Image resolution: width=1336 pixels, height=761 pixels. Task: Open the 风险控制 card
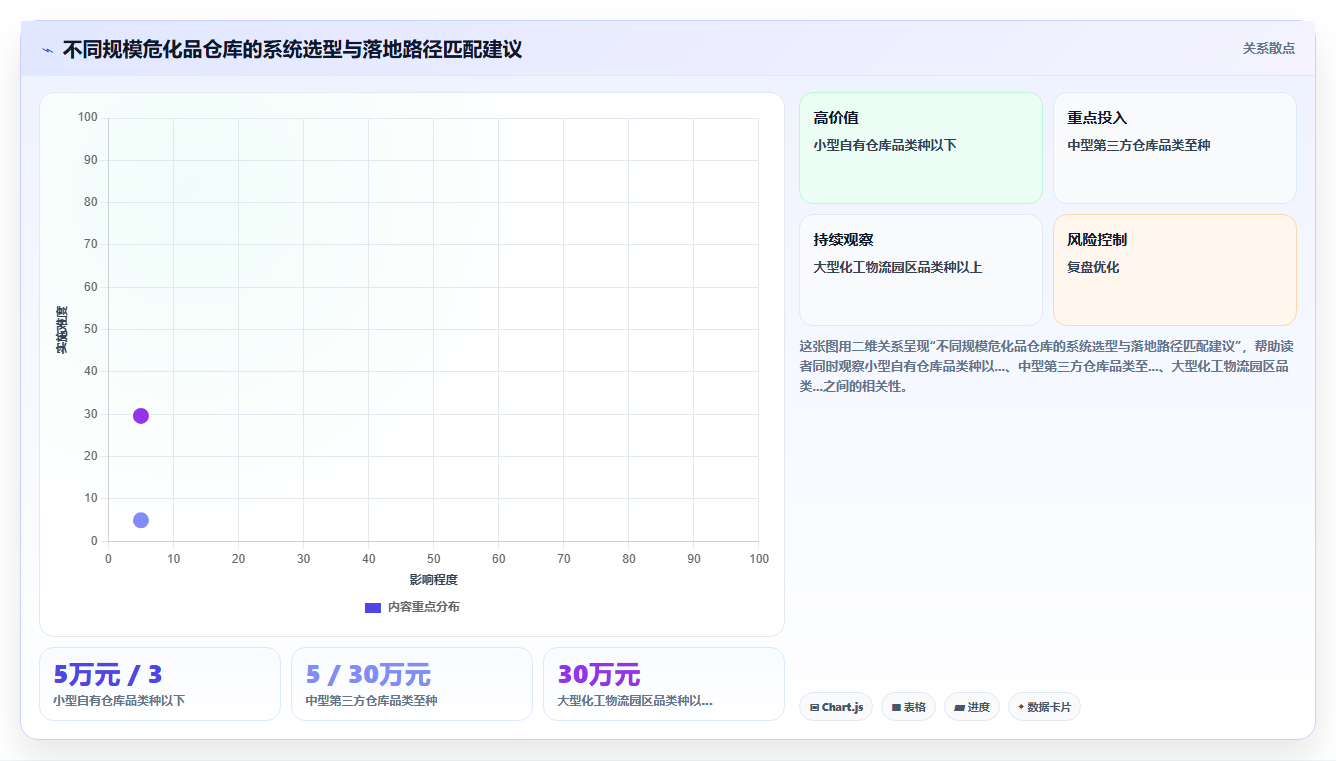point(1175,270)
